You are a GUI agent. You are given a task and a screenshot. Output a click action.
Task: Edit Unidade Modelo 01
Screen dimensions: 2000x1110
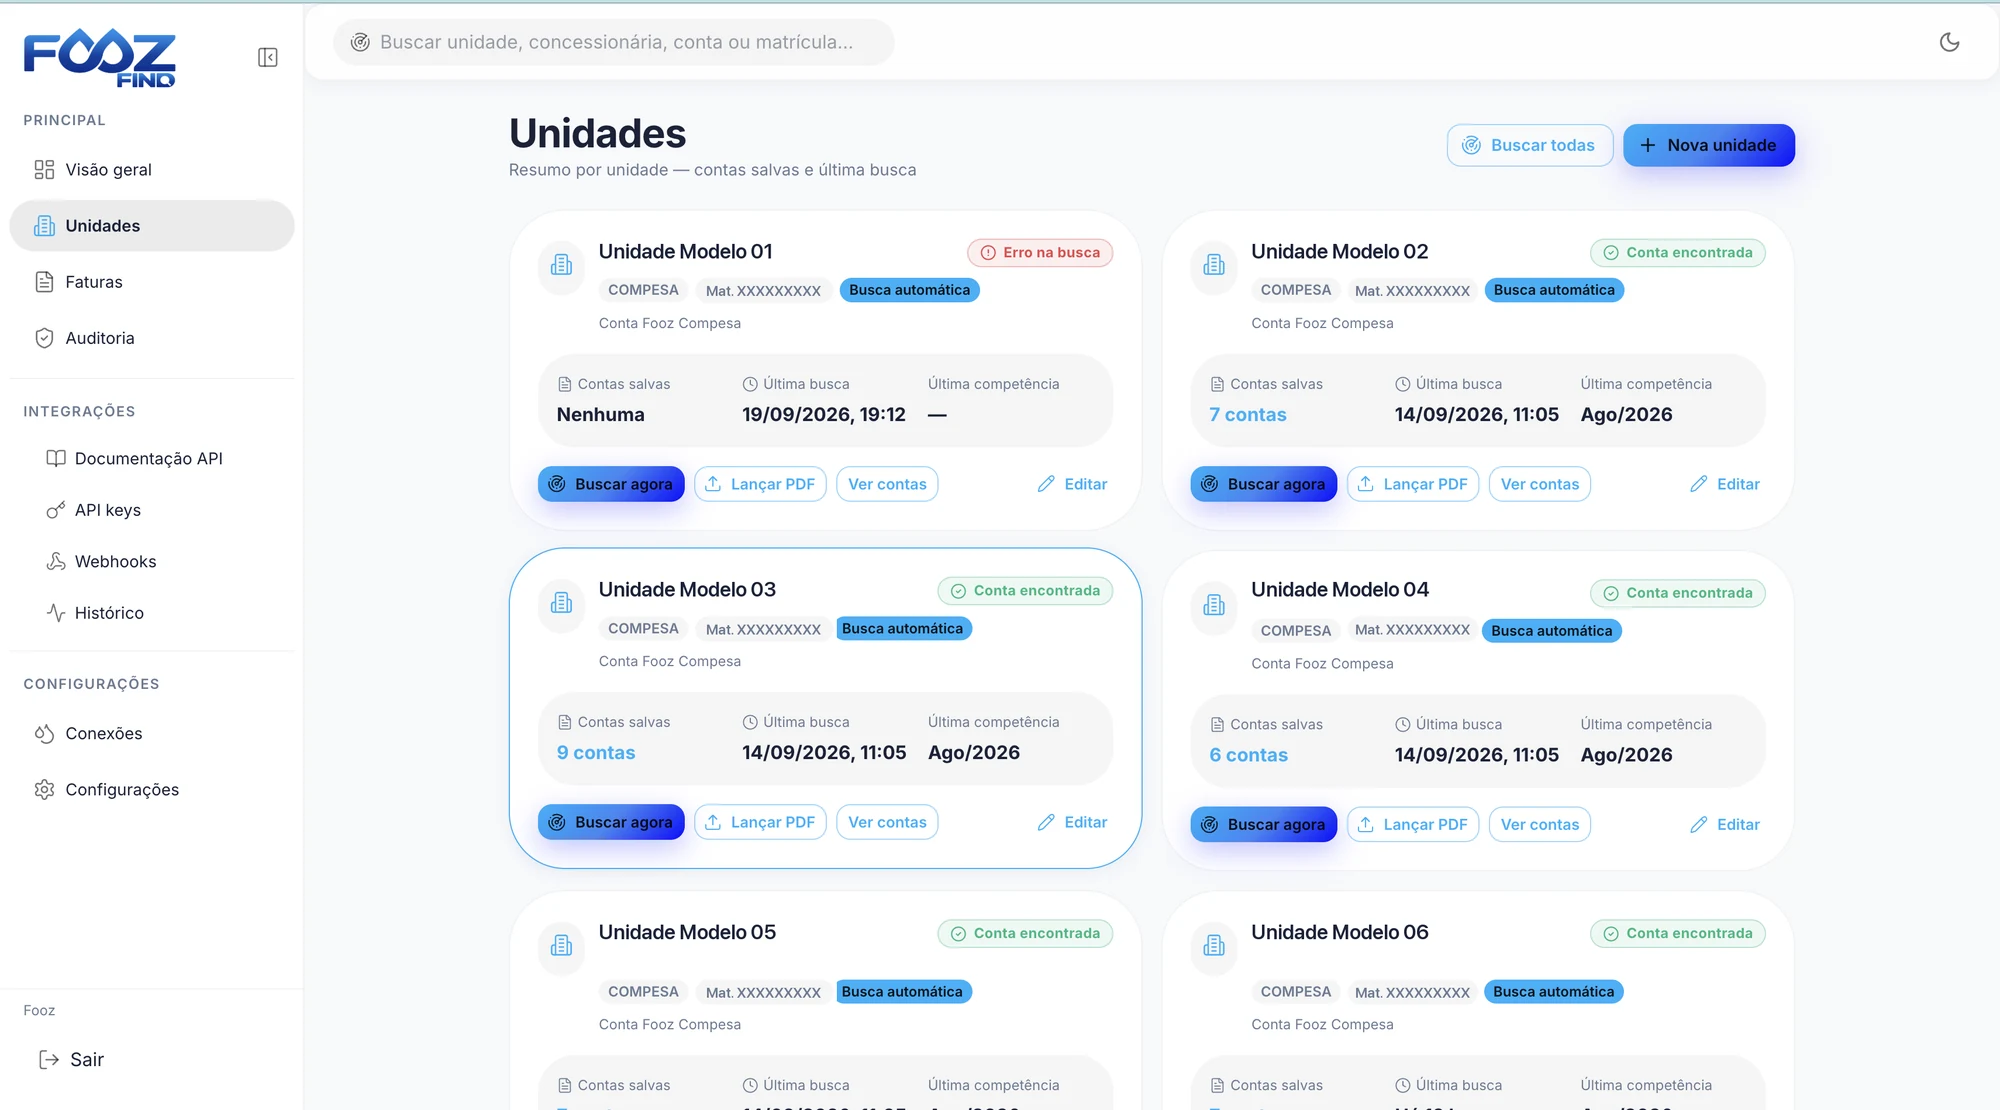pos(1072,484)
